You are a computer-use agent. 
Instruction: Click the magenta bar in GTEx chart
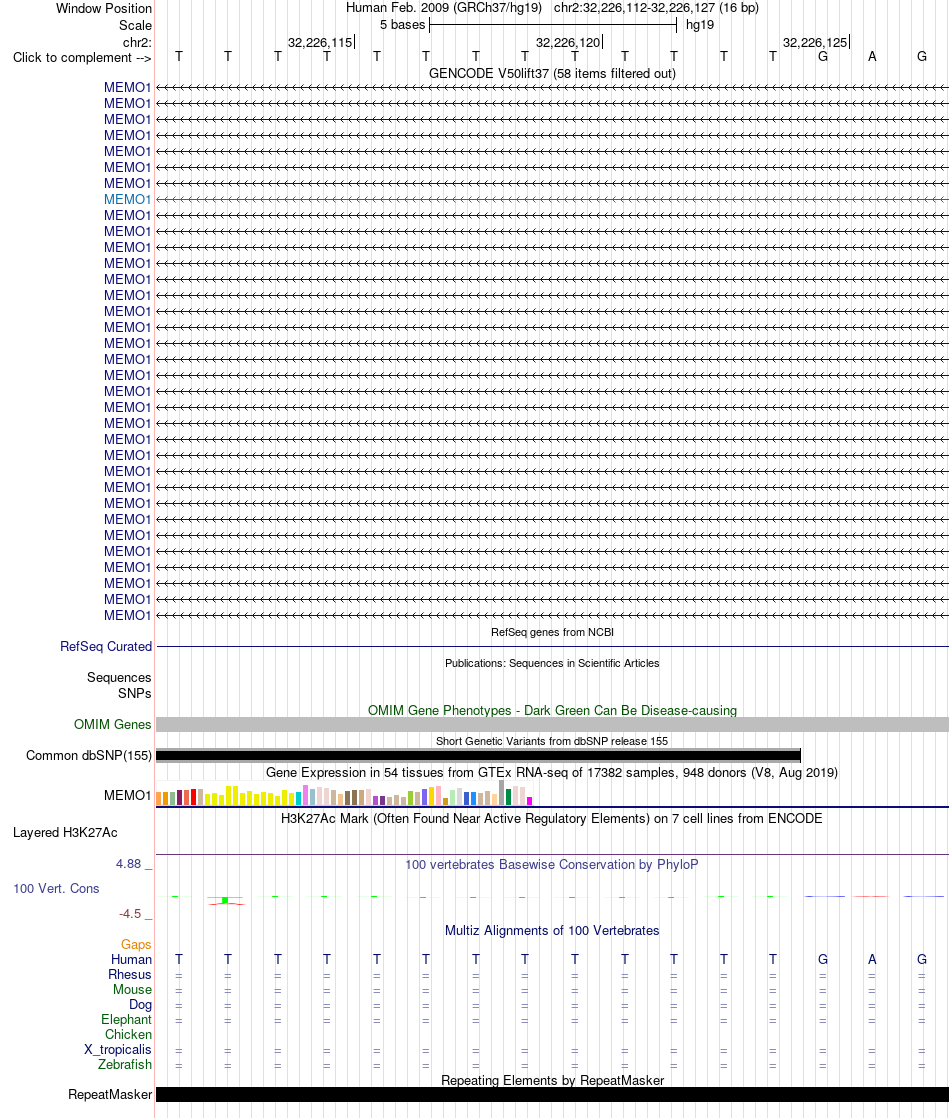(x=529, y=801)
